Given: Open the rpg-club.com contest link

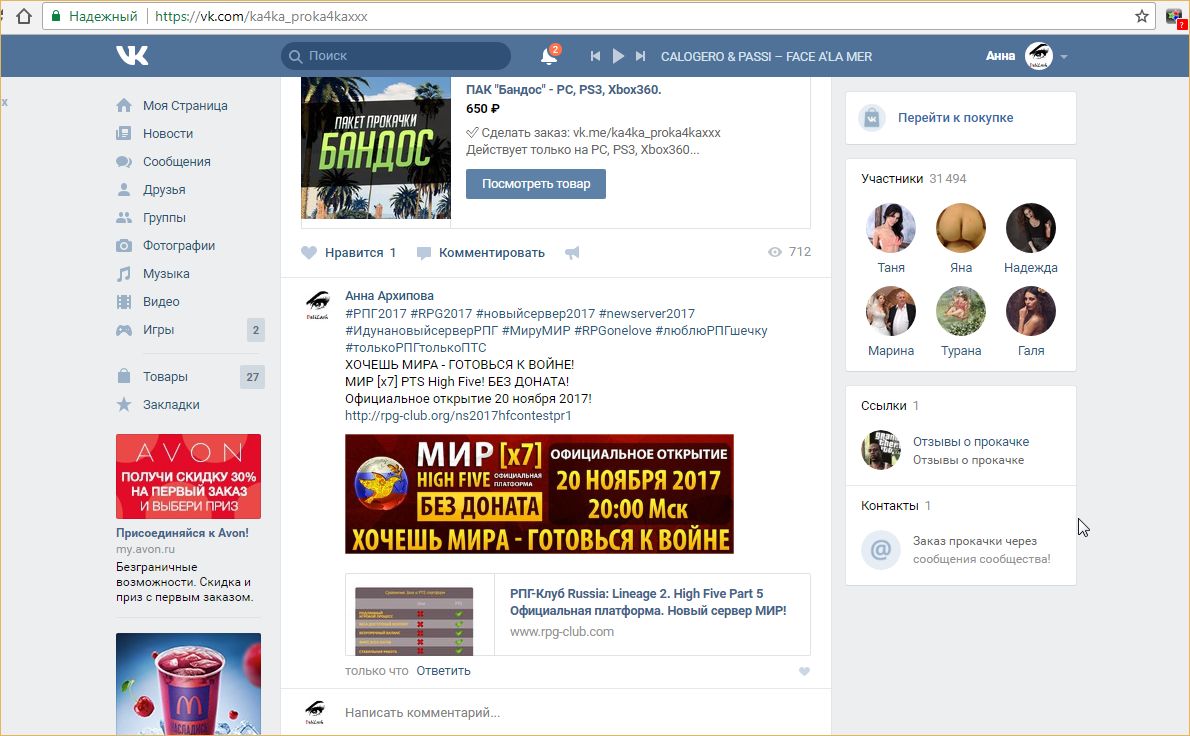Looking at the screenshot, I should (x=458, y=415).
